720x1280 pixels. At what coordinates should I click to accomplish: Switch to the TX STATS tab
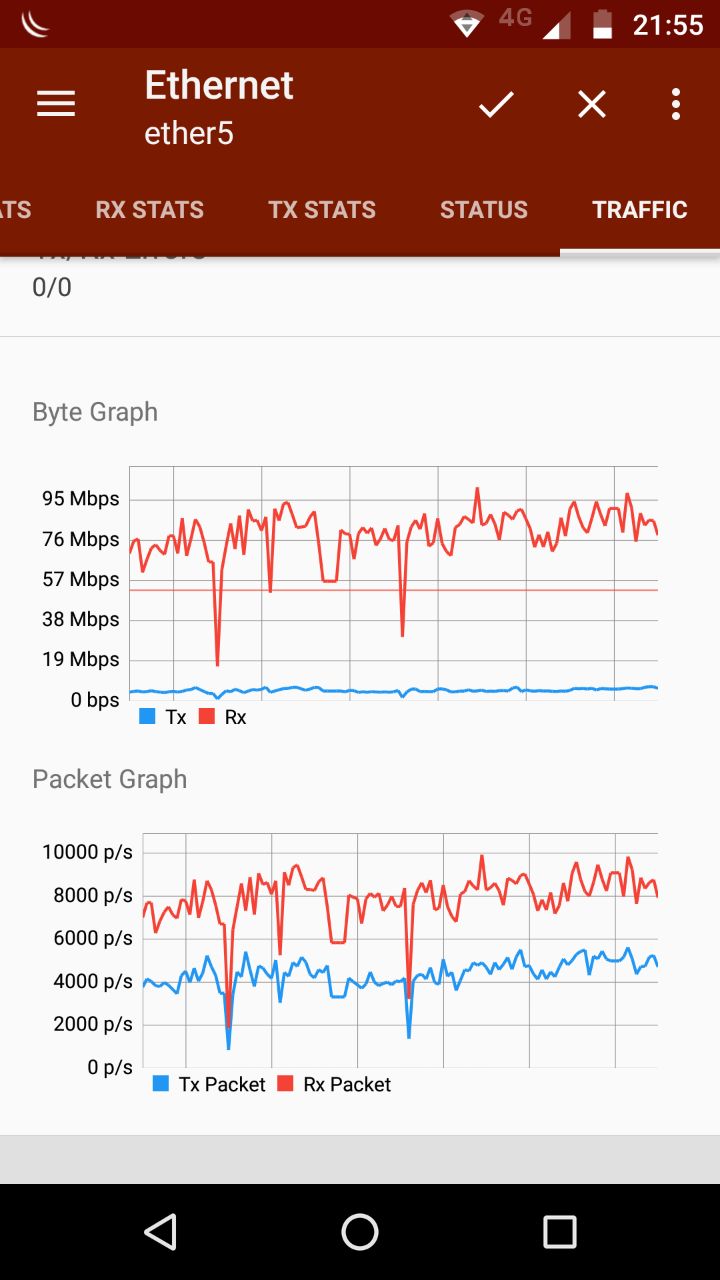pyautogui.click(x=322, y=210)
